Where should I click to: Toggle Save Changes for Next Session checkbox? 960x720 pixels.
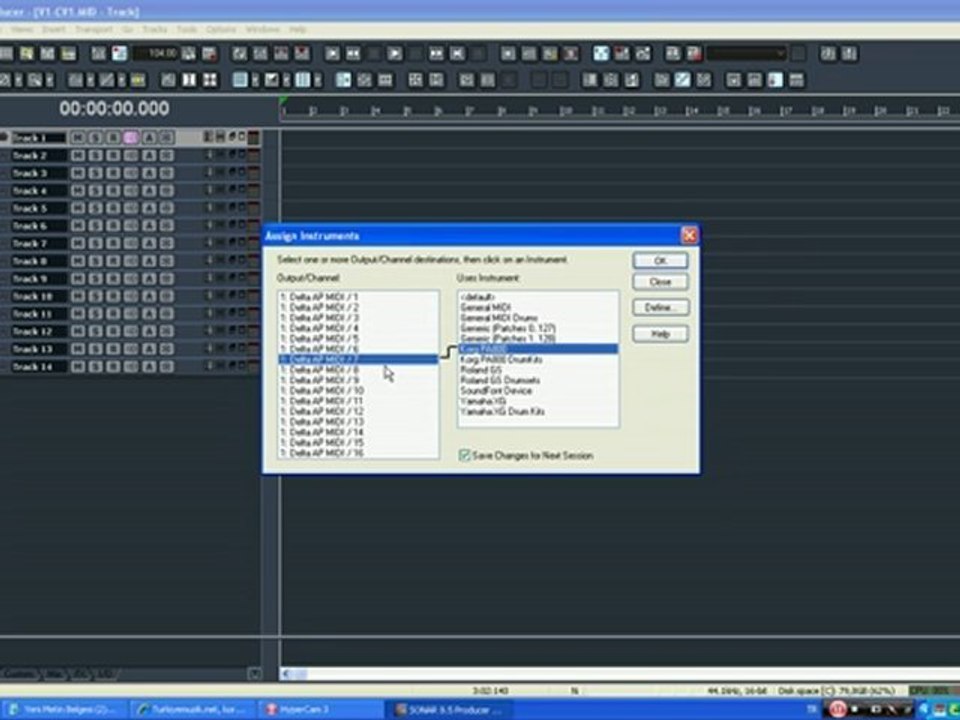(x=465, y=455)
